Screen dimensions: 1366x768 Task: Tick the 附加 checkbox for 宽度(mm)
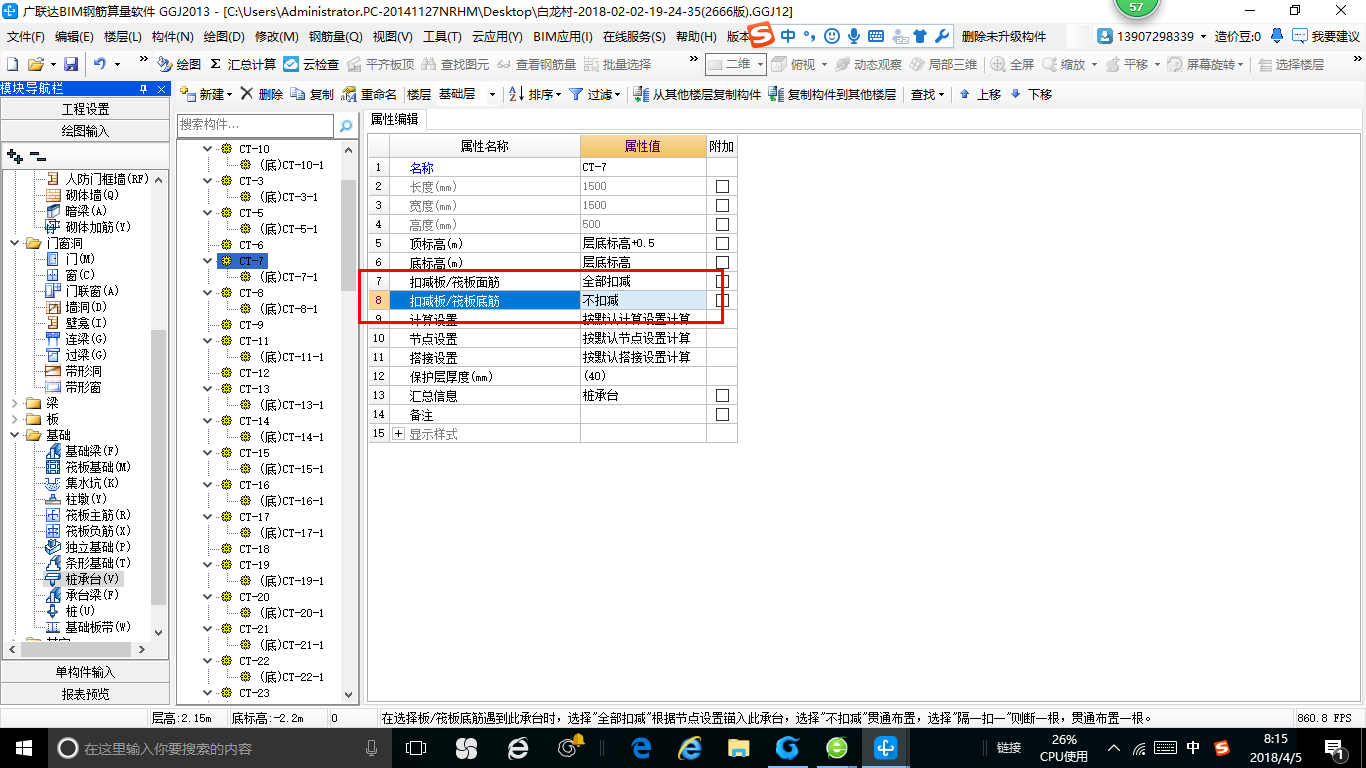click(722, 205)
